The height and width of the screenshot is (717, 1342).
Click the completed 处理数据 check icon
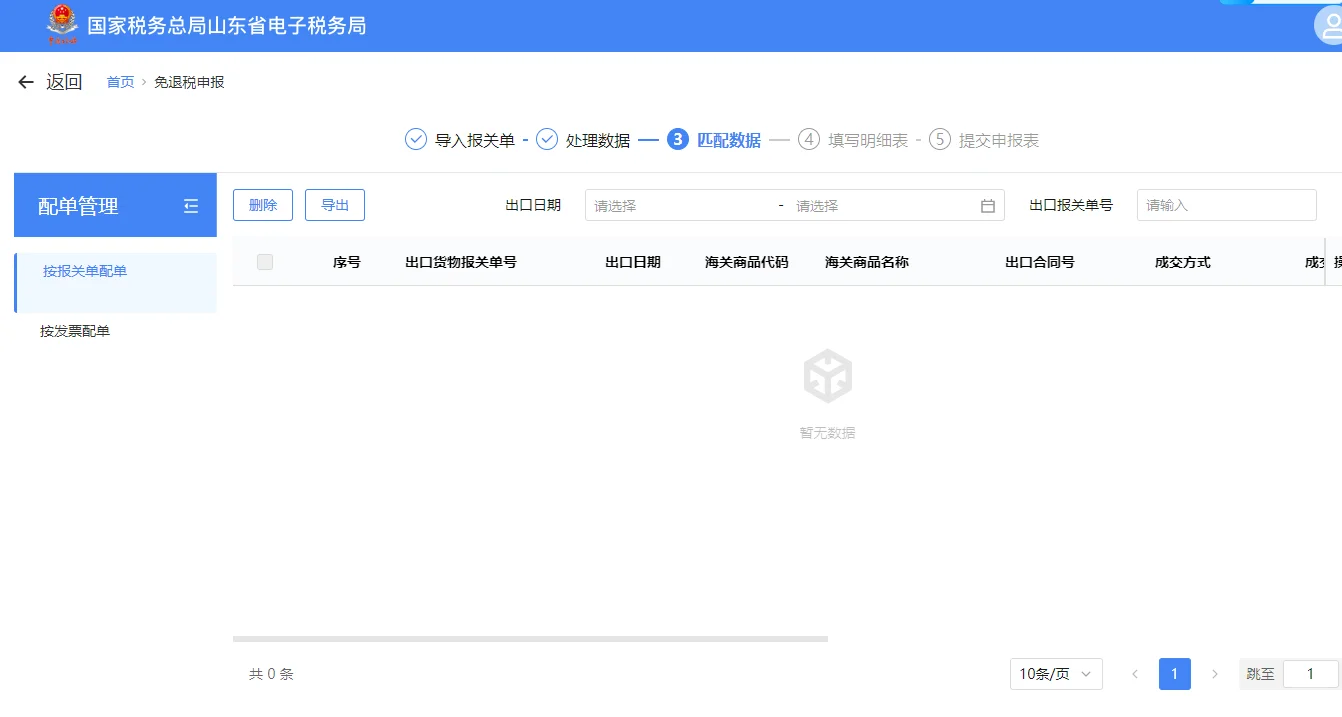(x=546, y=140)
